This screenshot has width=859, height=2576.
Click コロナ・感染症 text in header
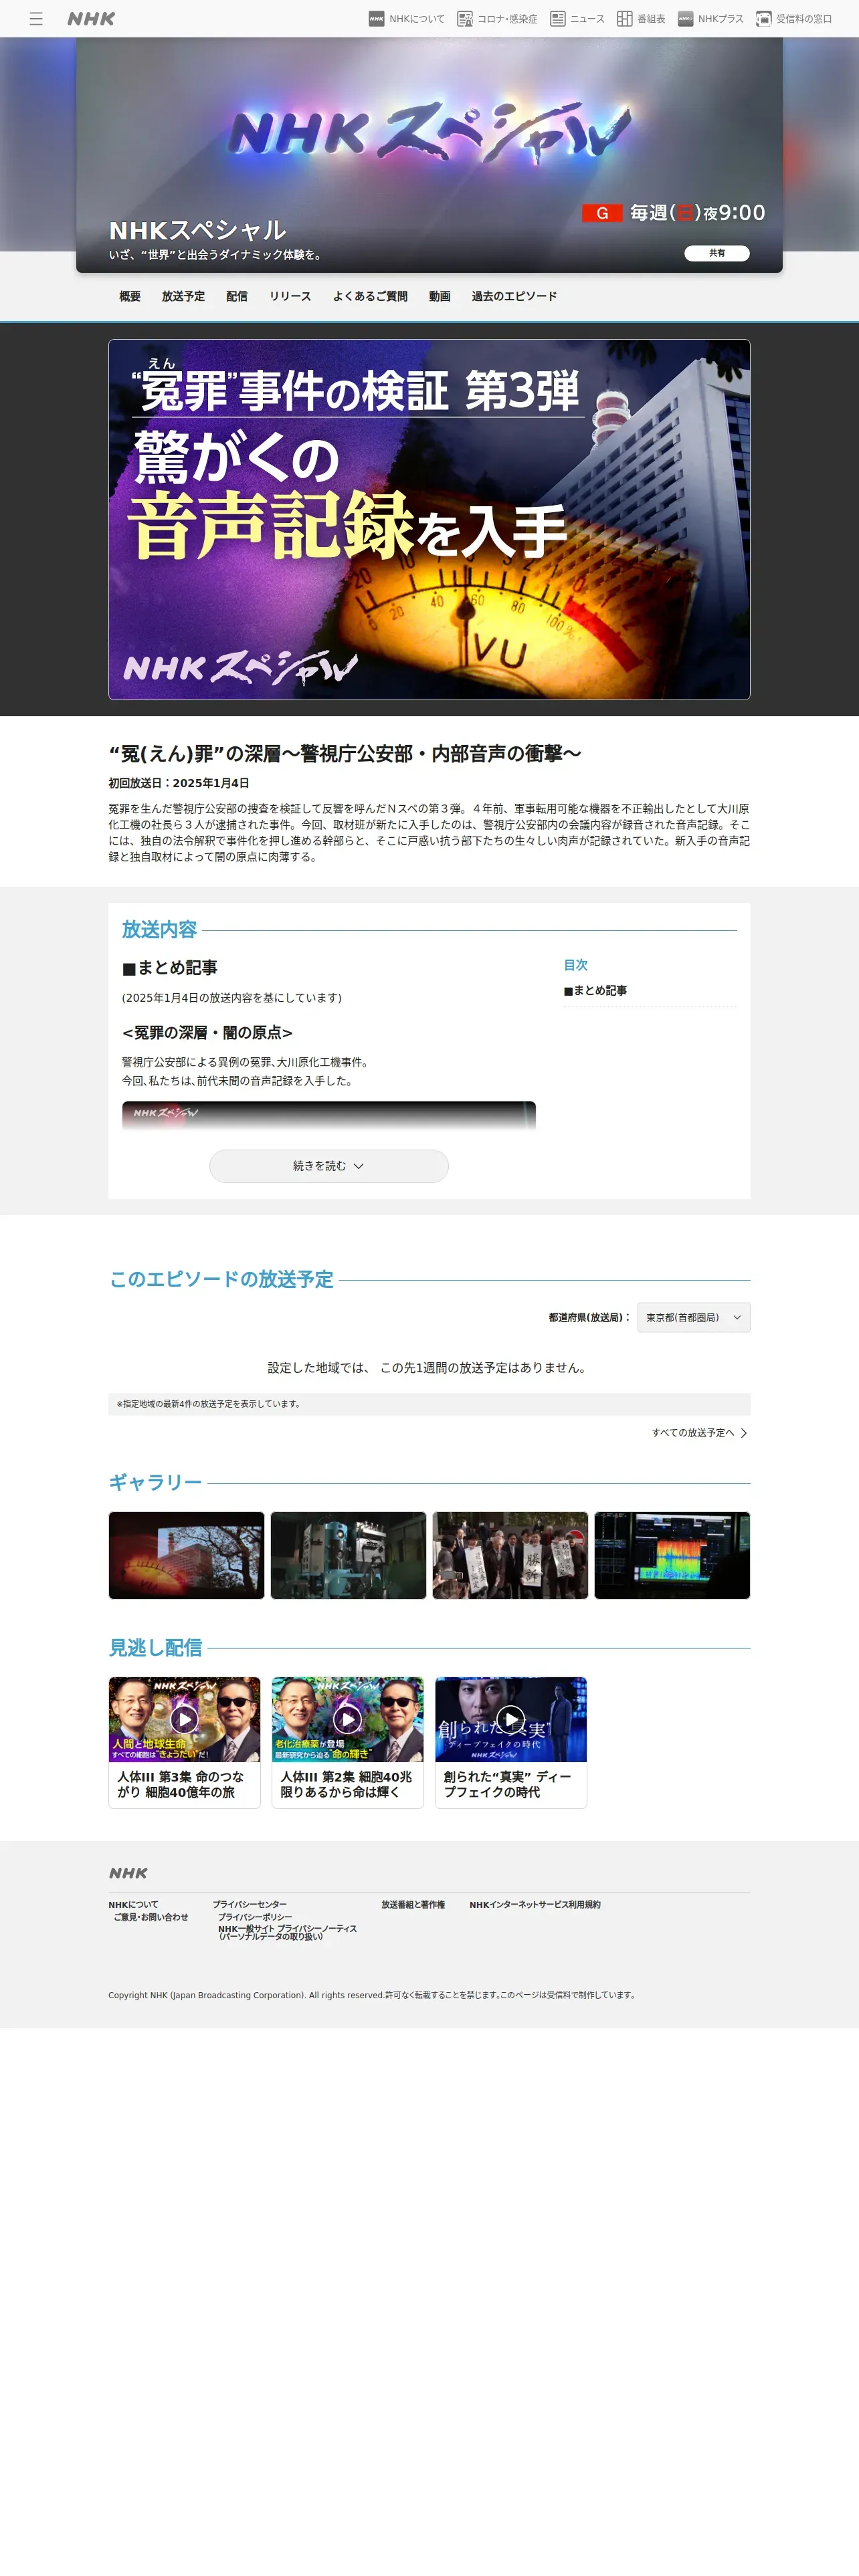coord(507,19)
